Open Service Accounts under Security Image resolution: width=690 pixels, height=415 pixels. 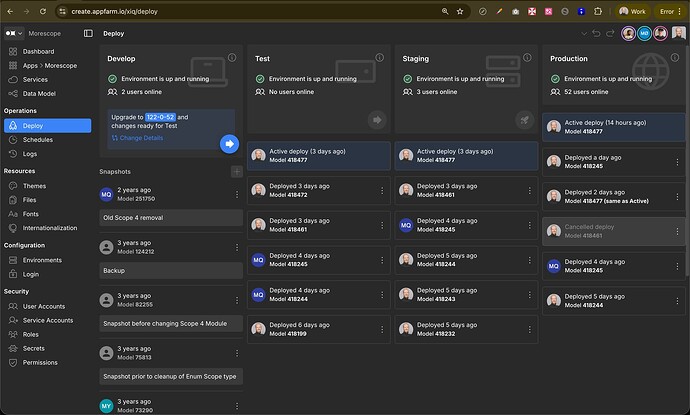(47, 320)
